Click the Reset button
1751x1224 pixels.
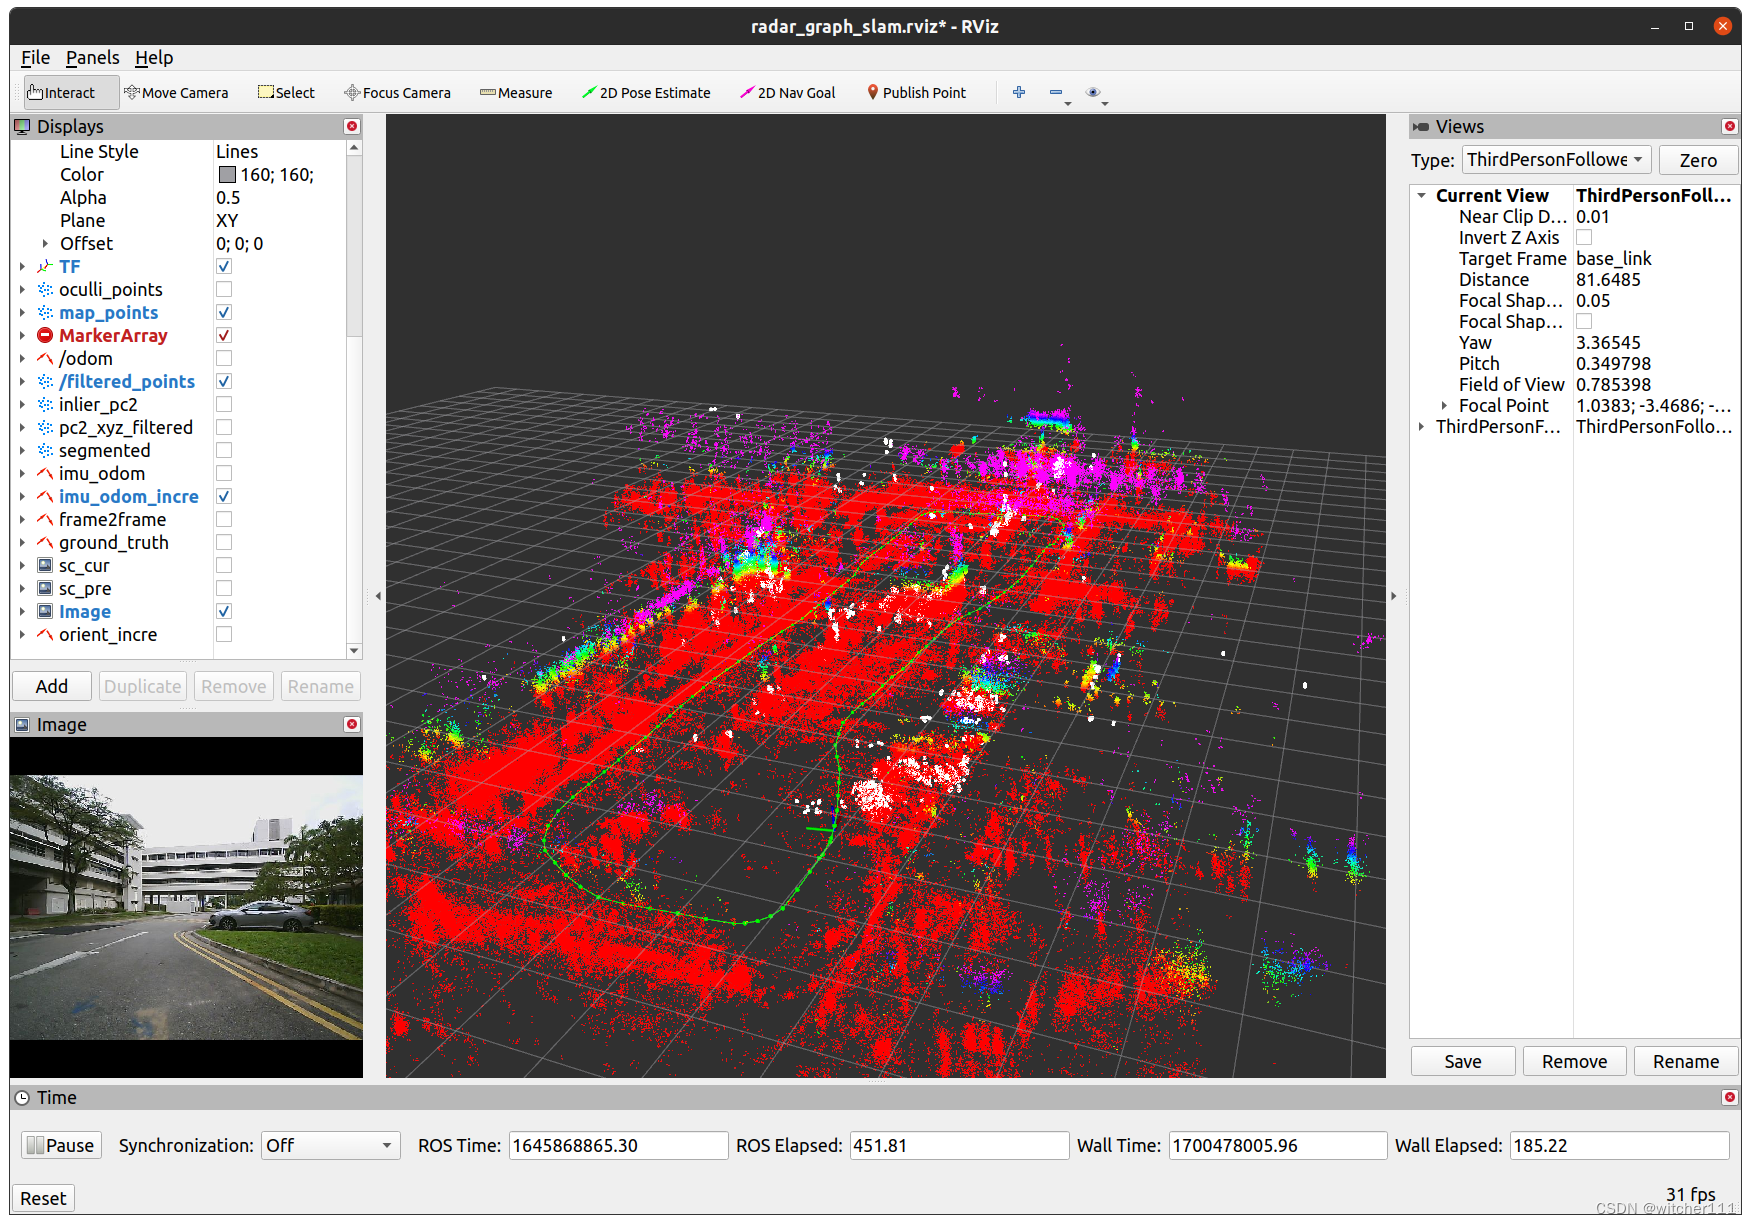43,1198
